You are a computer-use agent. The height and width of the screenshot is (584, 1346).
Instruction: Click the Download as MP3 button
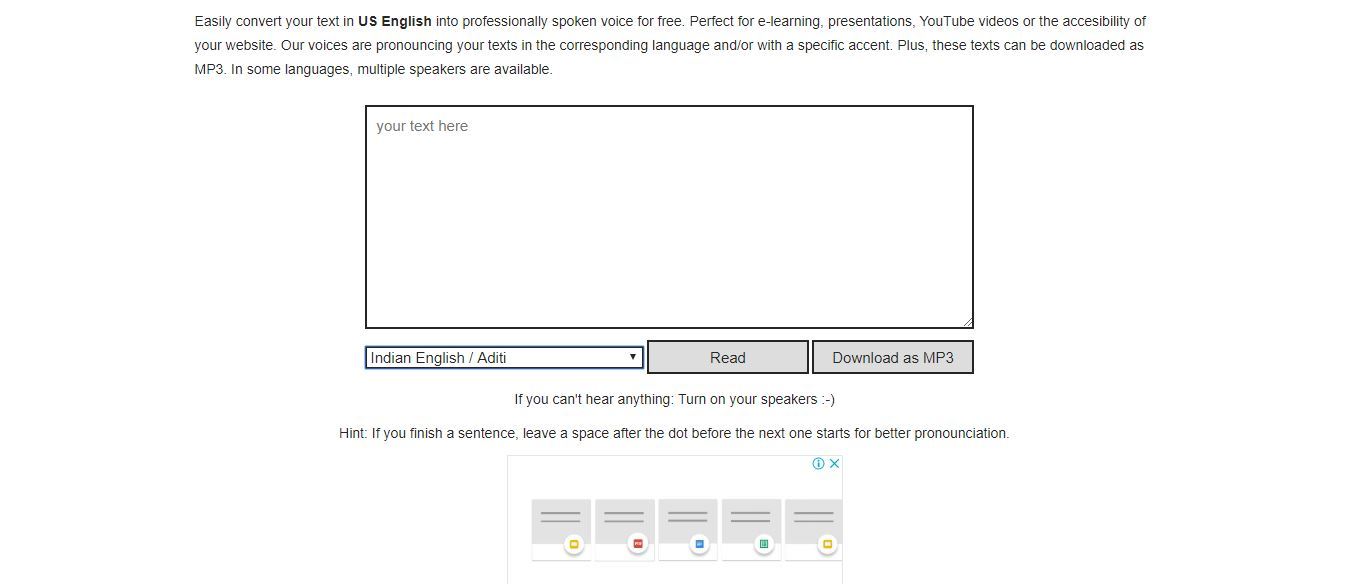pos(892,357)
